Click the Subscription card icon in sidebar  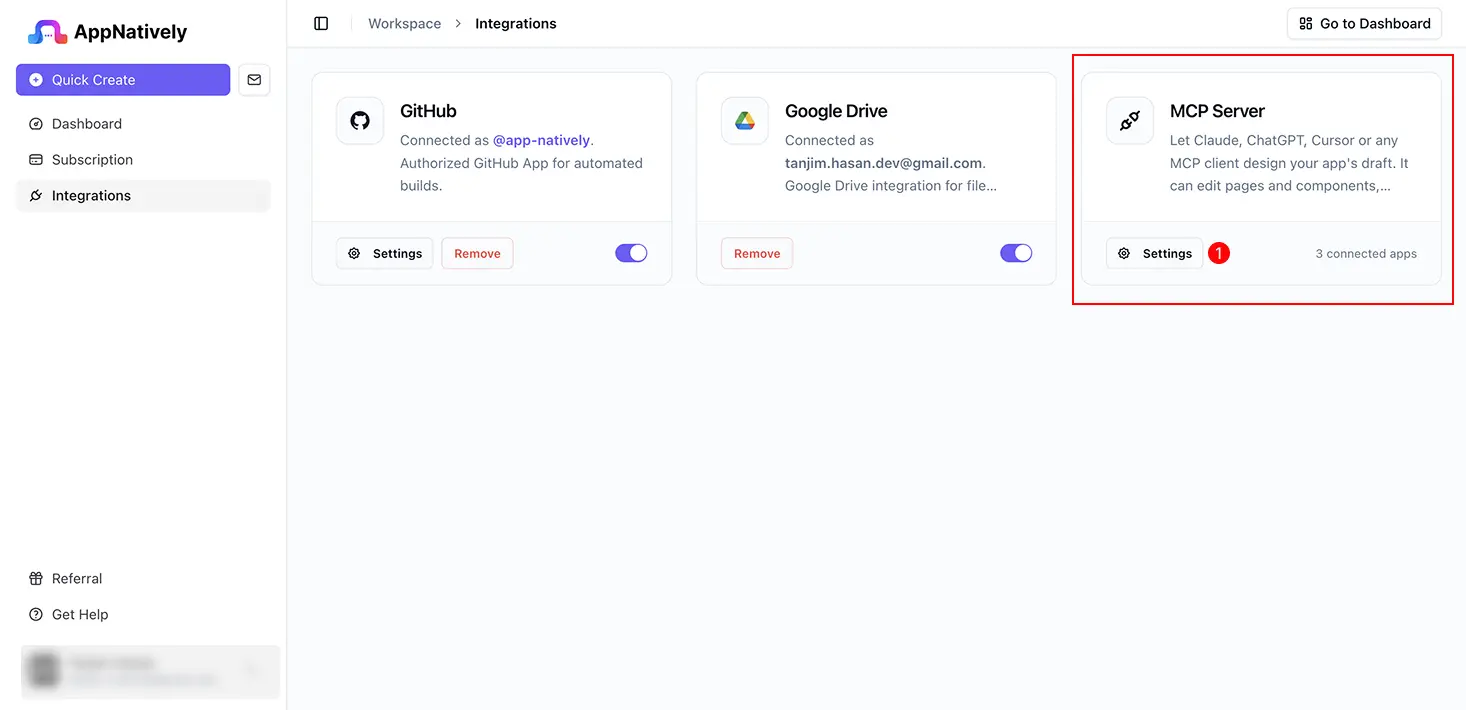click(x=36, y=160)
